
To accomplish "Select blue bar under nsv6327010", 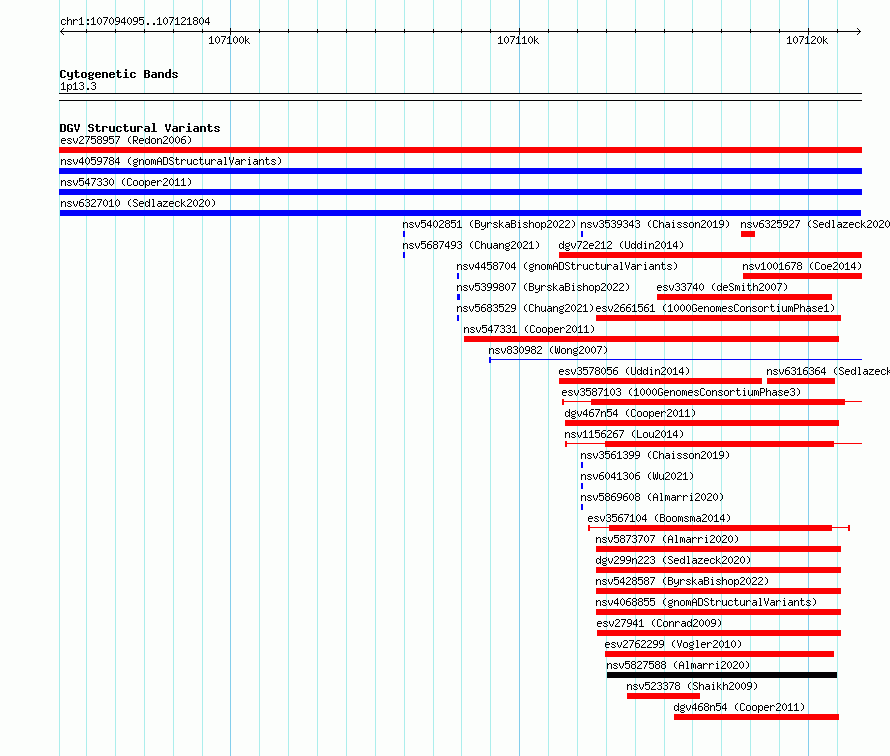I will 460,213.
